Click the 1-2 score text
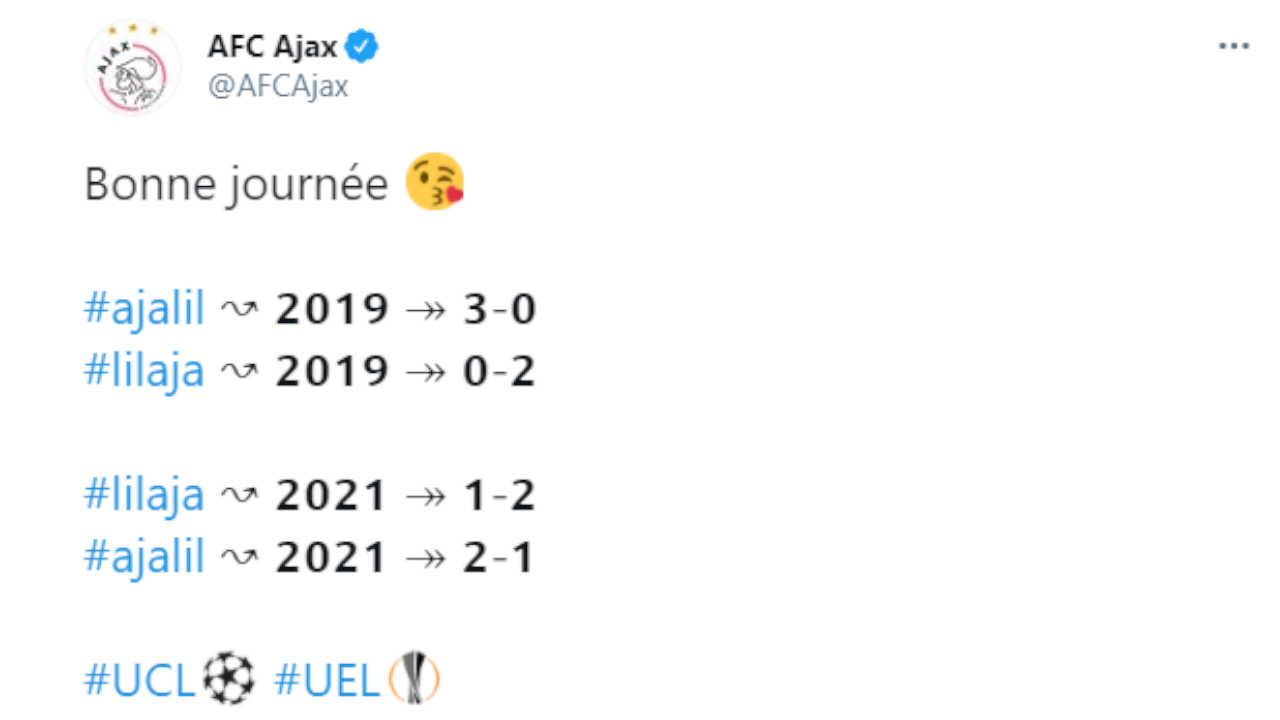Image resolution: width=1280 pixels, height=720 pixels. 500,495
